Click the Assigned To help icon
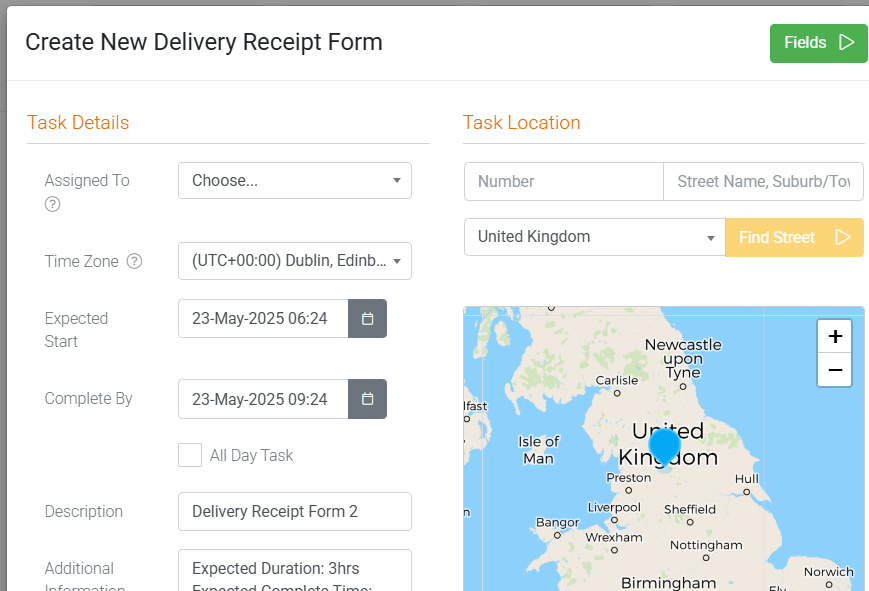This screenshot has height=591, width=869. click(53, 205)
